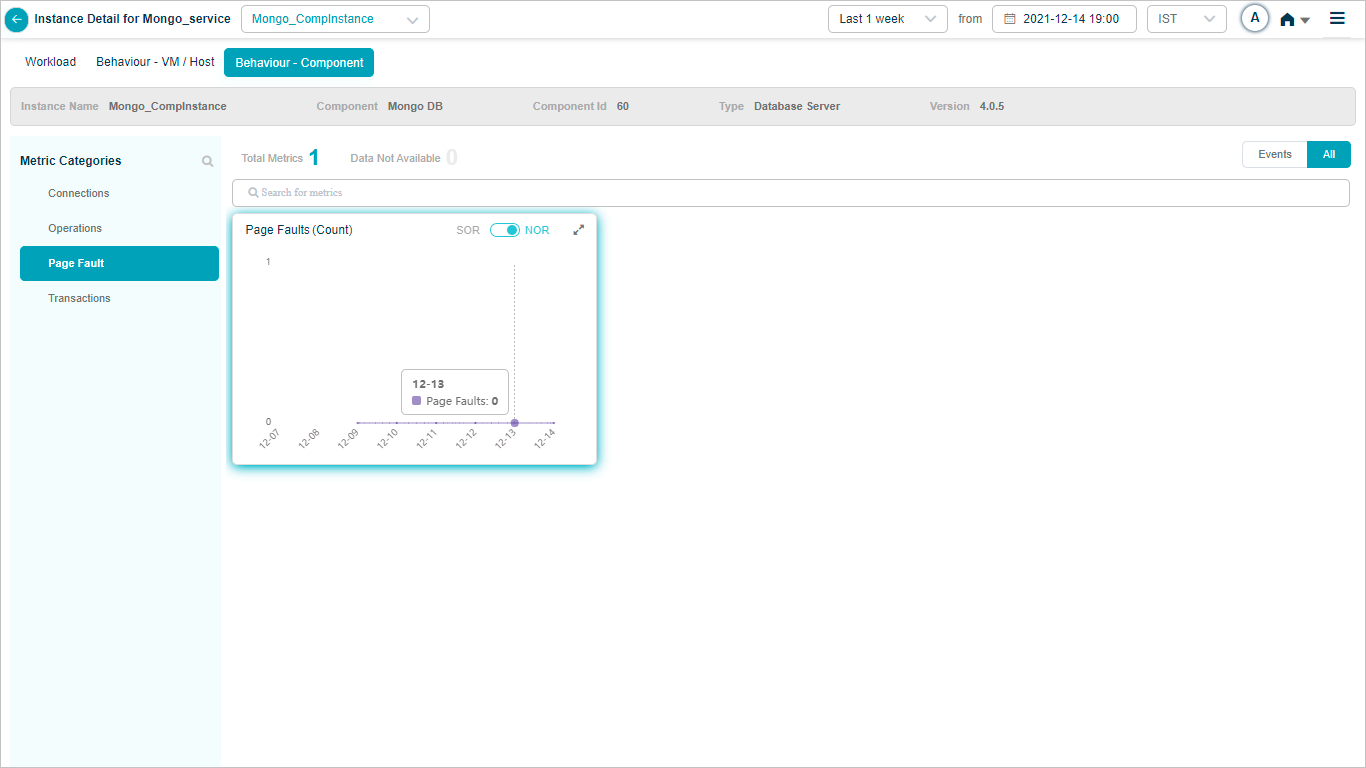
Task: Open the IST timezone dropdown
Action: pos(1186,19)
